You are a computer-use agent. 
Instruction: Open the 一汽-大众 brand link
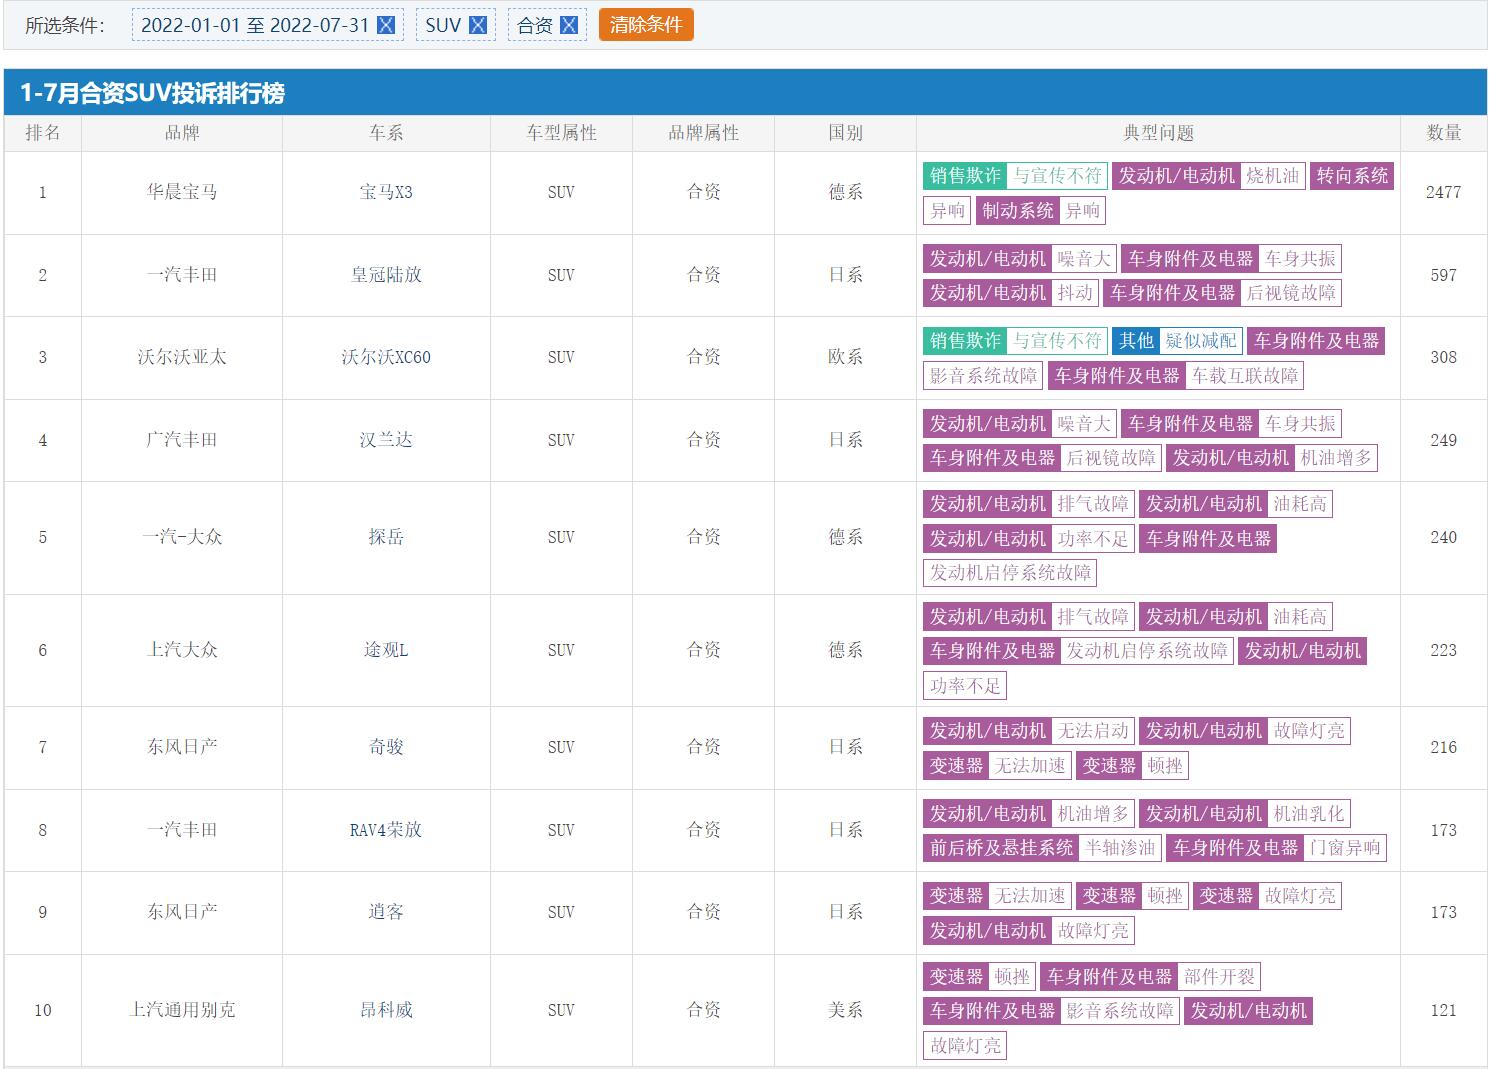point(182,537)
